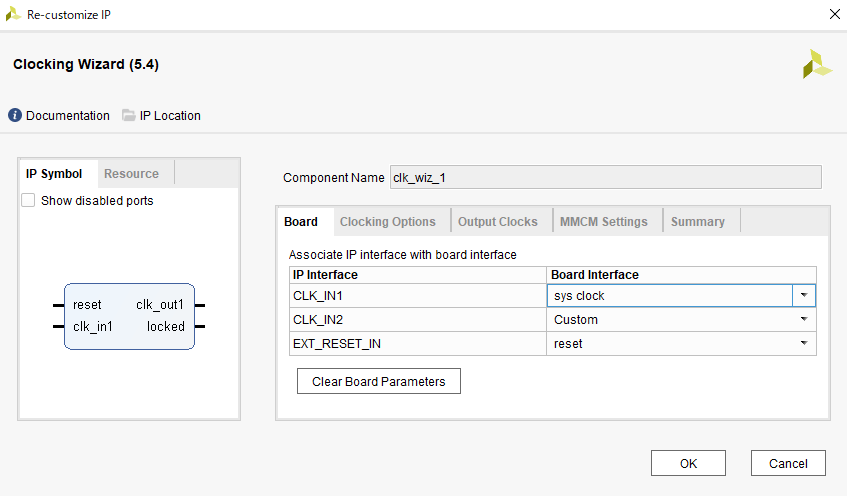847x496 pixels.
Task: Click the Vivado logo in title bar
Action: tap(13, 15)
